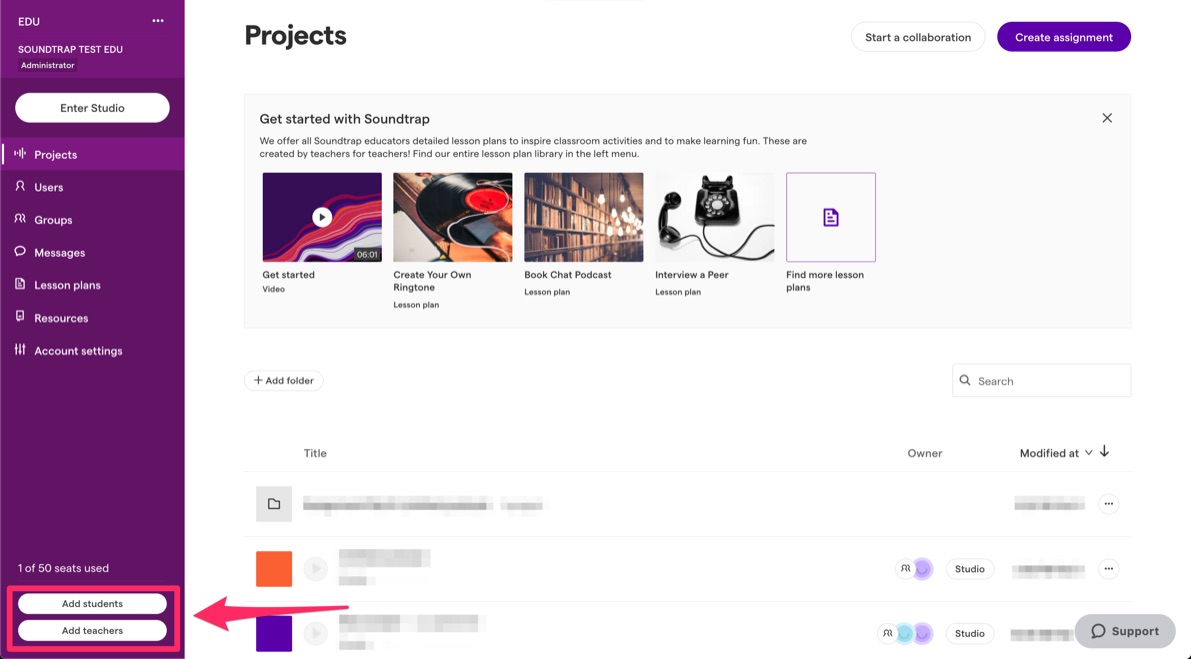Toggle sort direction arrow next to Modified at

pos(1104,452)
